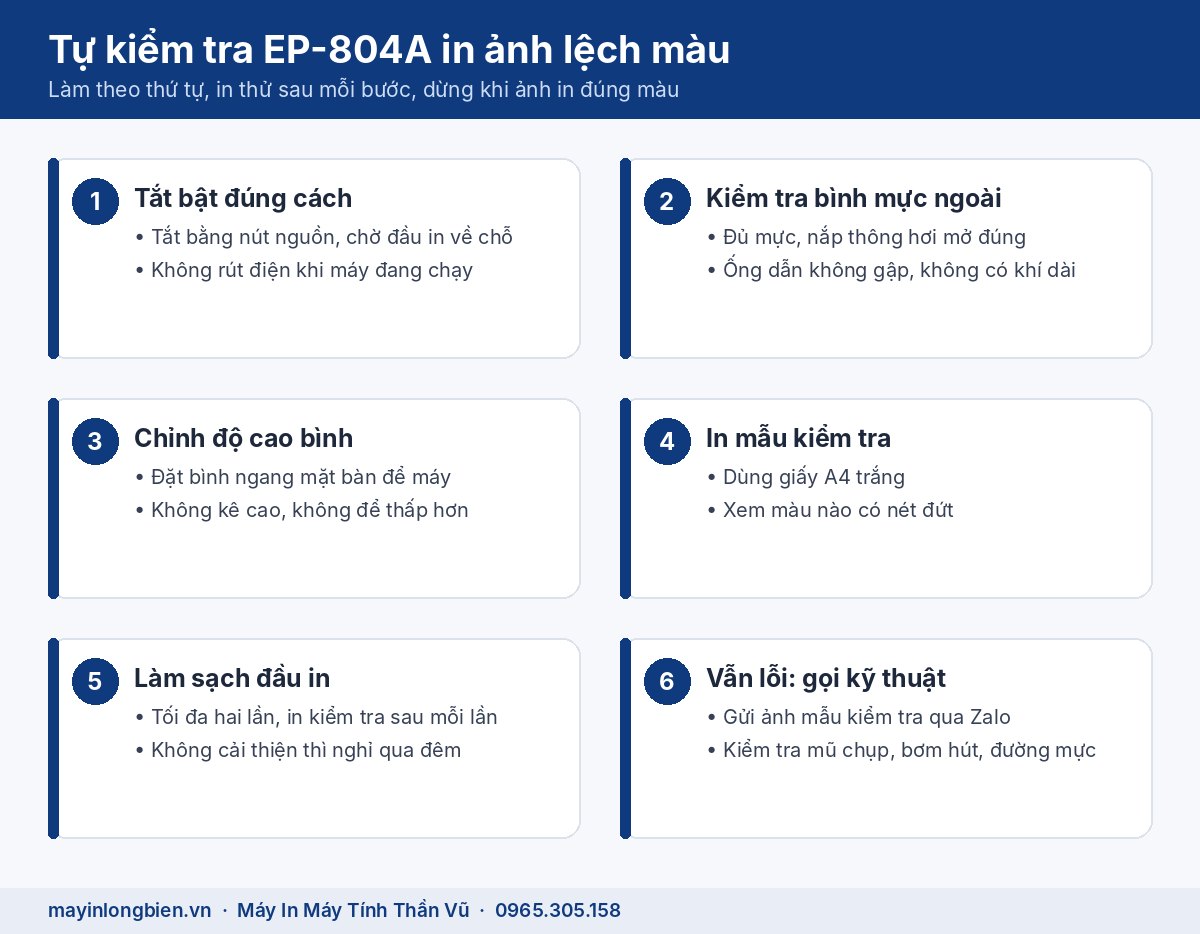This screenshot has height=934, width=1200.
Task: Click the subtitle starting "Làm theo thứ tự"
Action: [x=364, y=89]
